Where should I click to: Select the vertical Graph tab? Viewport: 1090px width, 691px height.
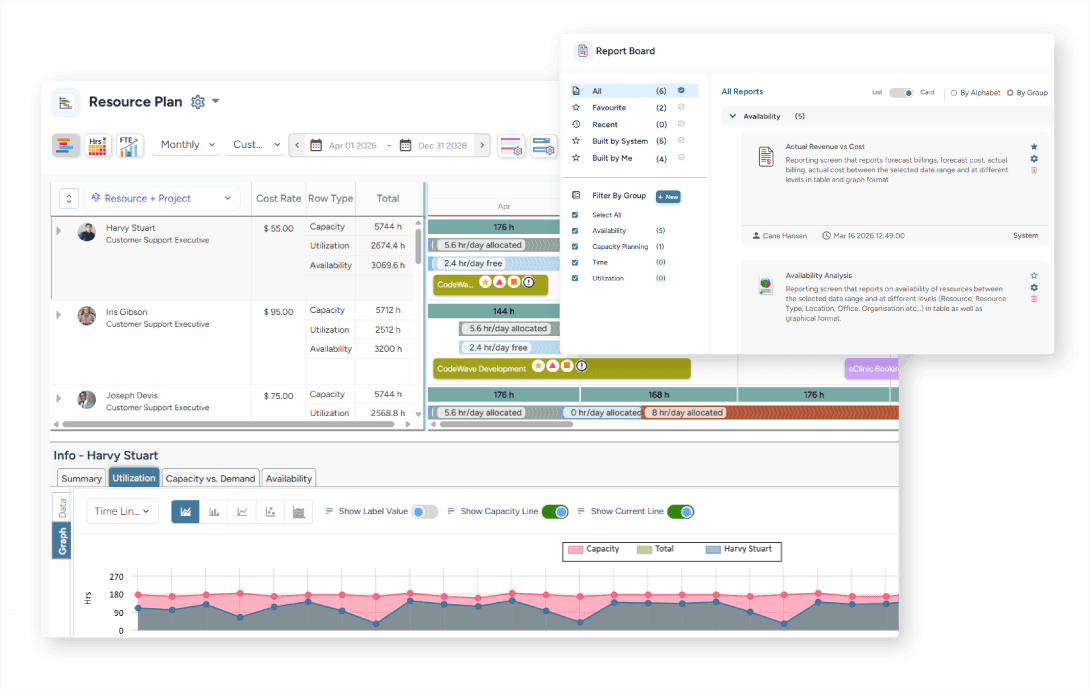[62, 541]
